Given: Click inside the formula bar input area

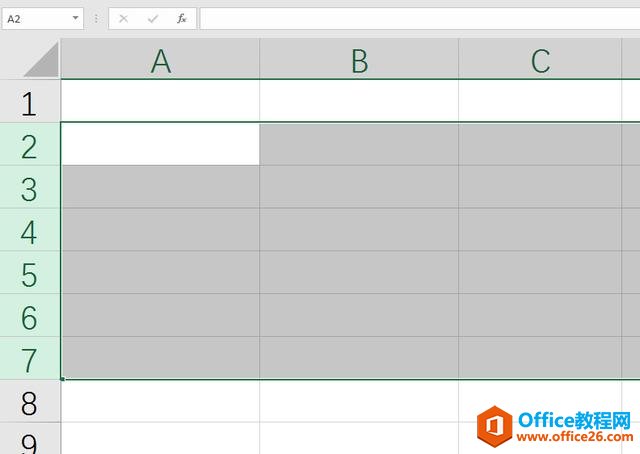Looking at the screenshot, I should click(418, 19).
